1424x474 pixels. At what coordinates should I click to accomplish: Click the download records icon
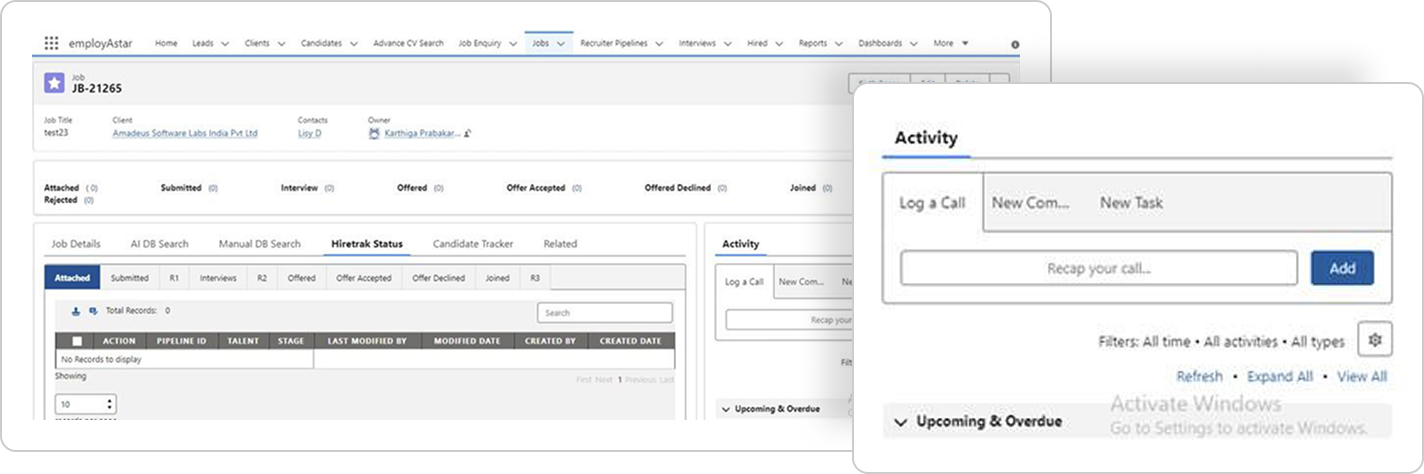click(x=76, y=311)
